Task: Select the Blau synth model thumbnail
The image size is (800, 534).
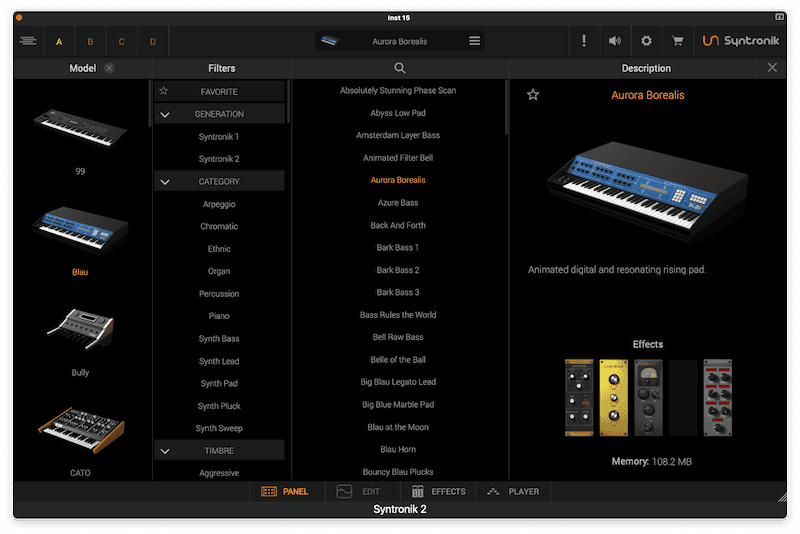Action: (x=80, y=228)
